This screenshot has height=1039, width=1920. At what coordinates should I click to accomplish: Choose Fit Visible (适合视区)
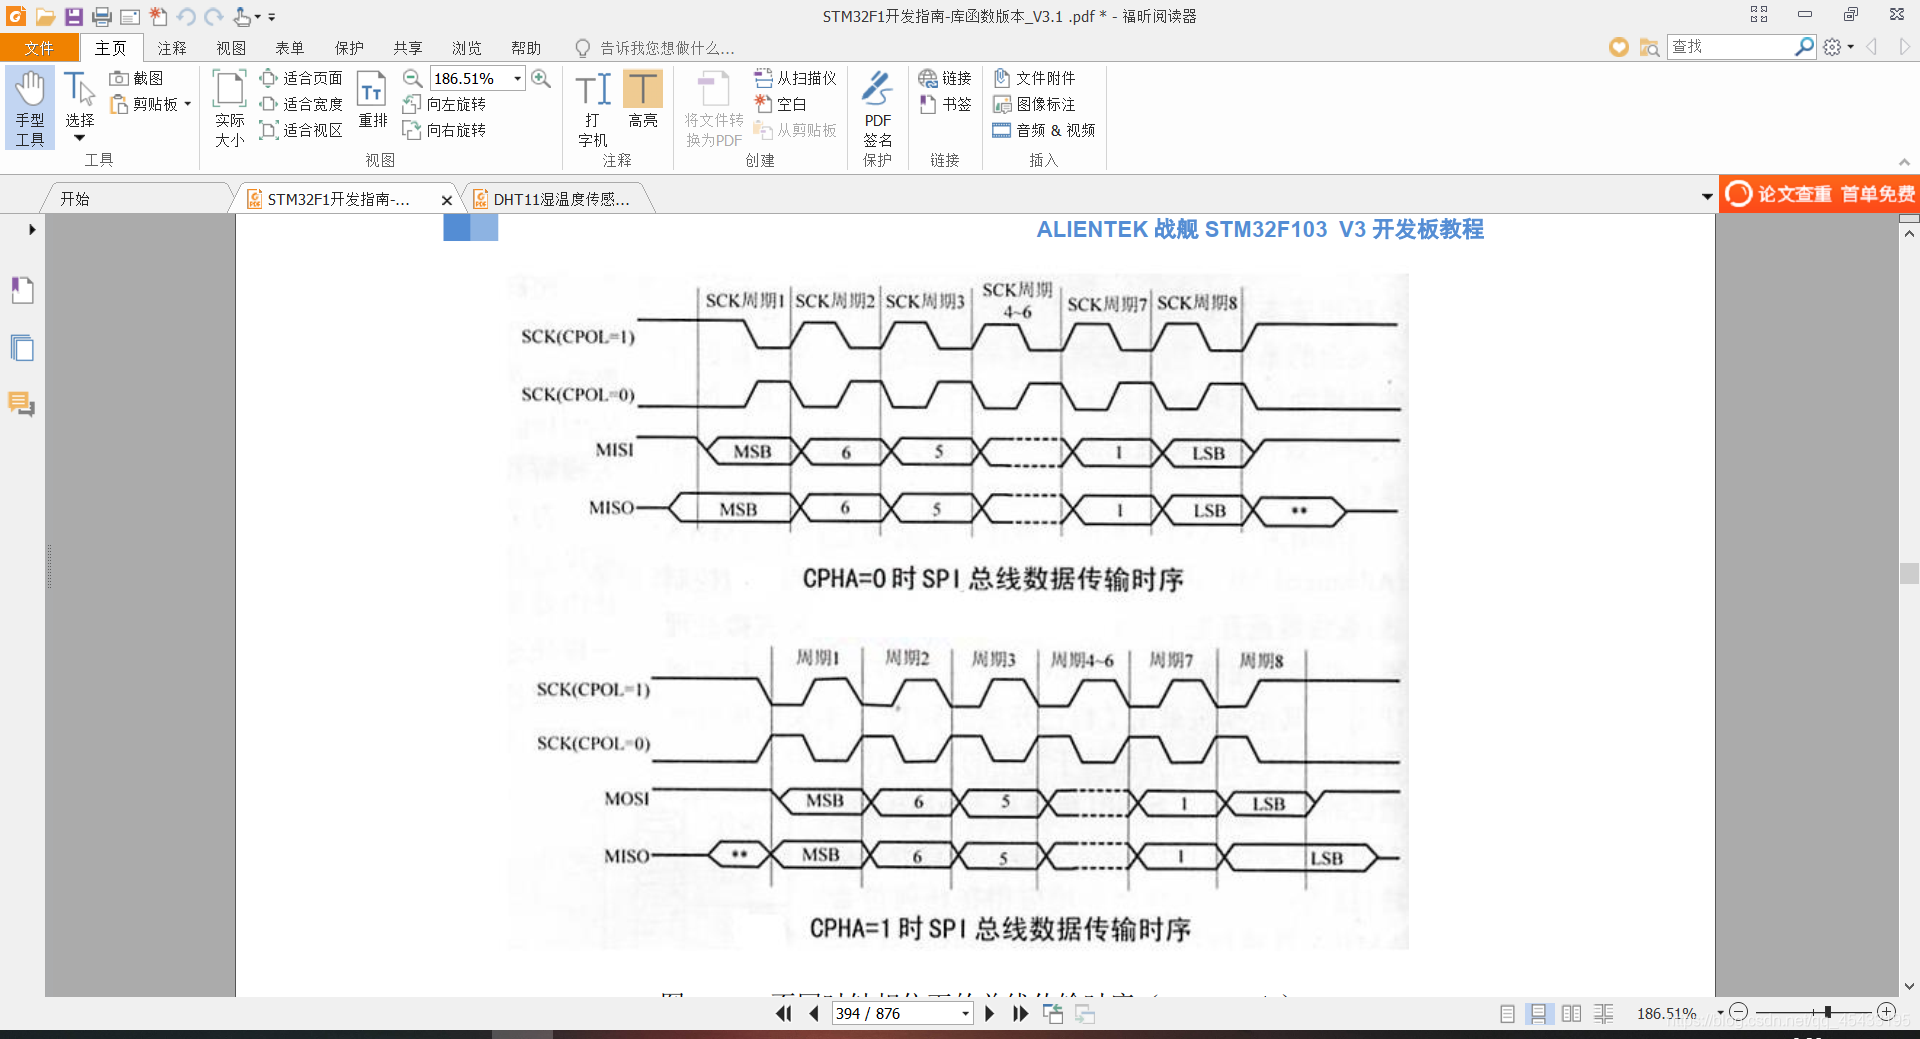click(301, 130)
